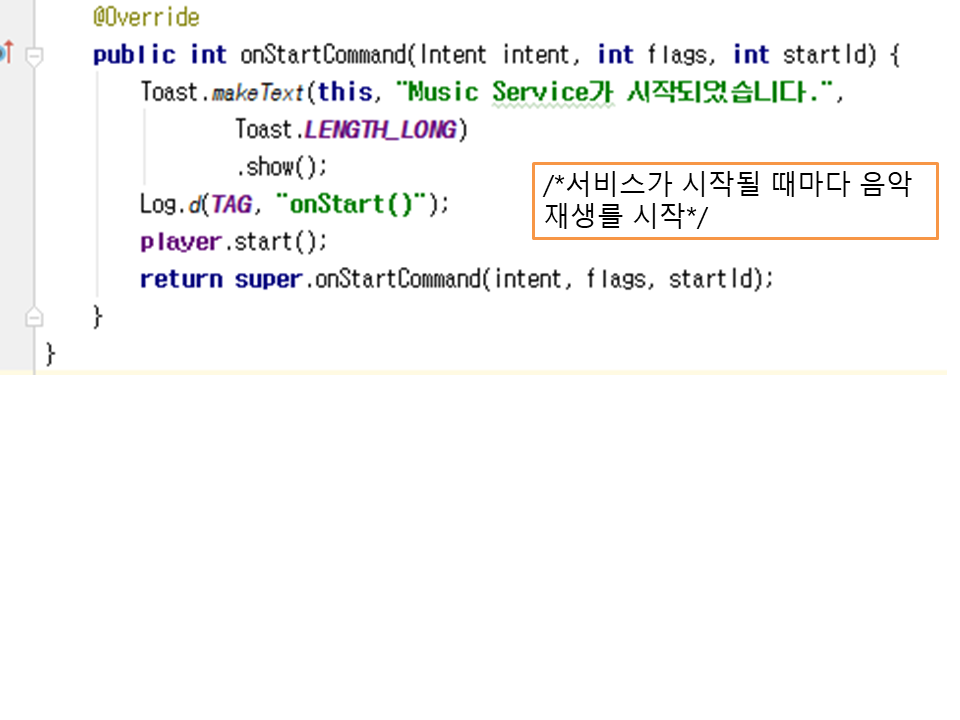Click the this keyword in makeText
The height and width of the screenshot is (720, 960).
[x=345, y=93]
